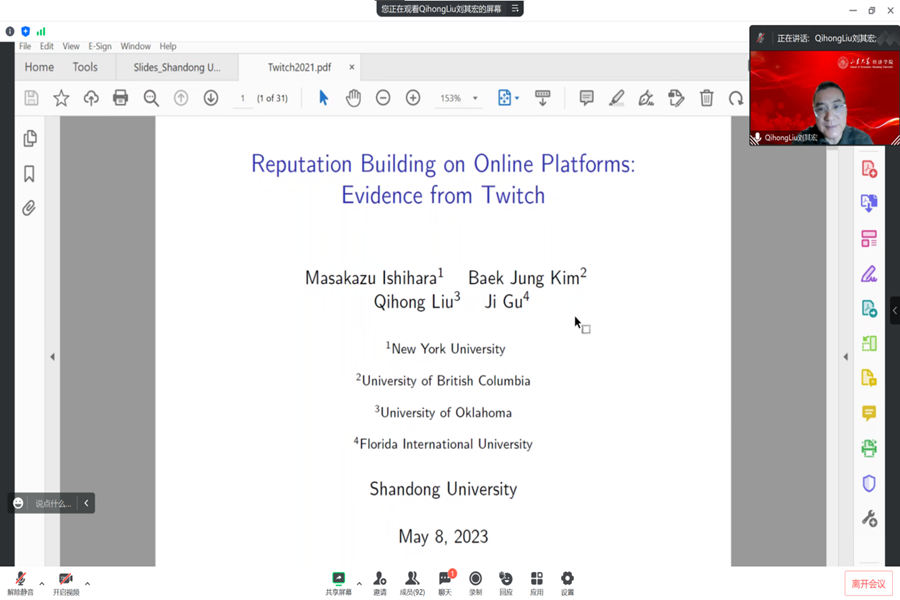Open the E-Sign menu
The image size is (900, 600).
tap(100, 46)
